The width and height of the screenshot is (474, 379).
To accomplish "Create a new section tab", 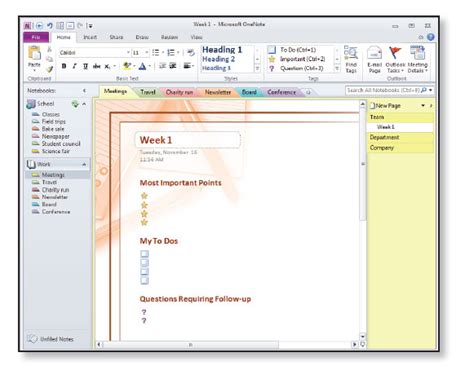I will click(308, 92).
